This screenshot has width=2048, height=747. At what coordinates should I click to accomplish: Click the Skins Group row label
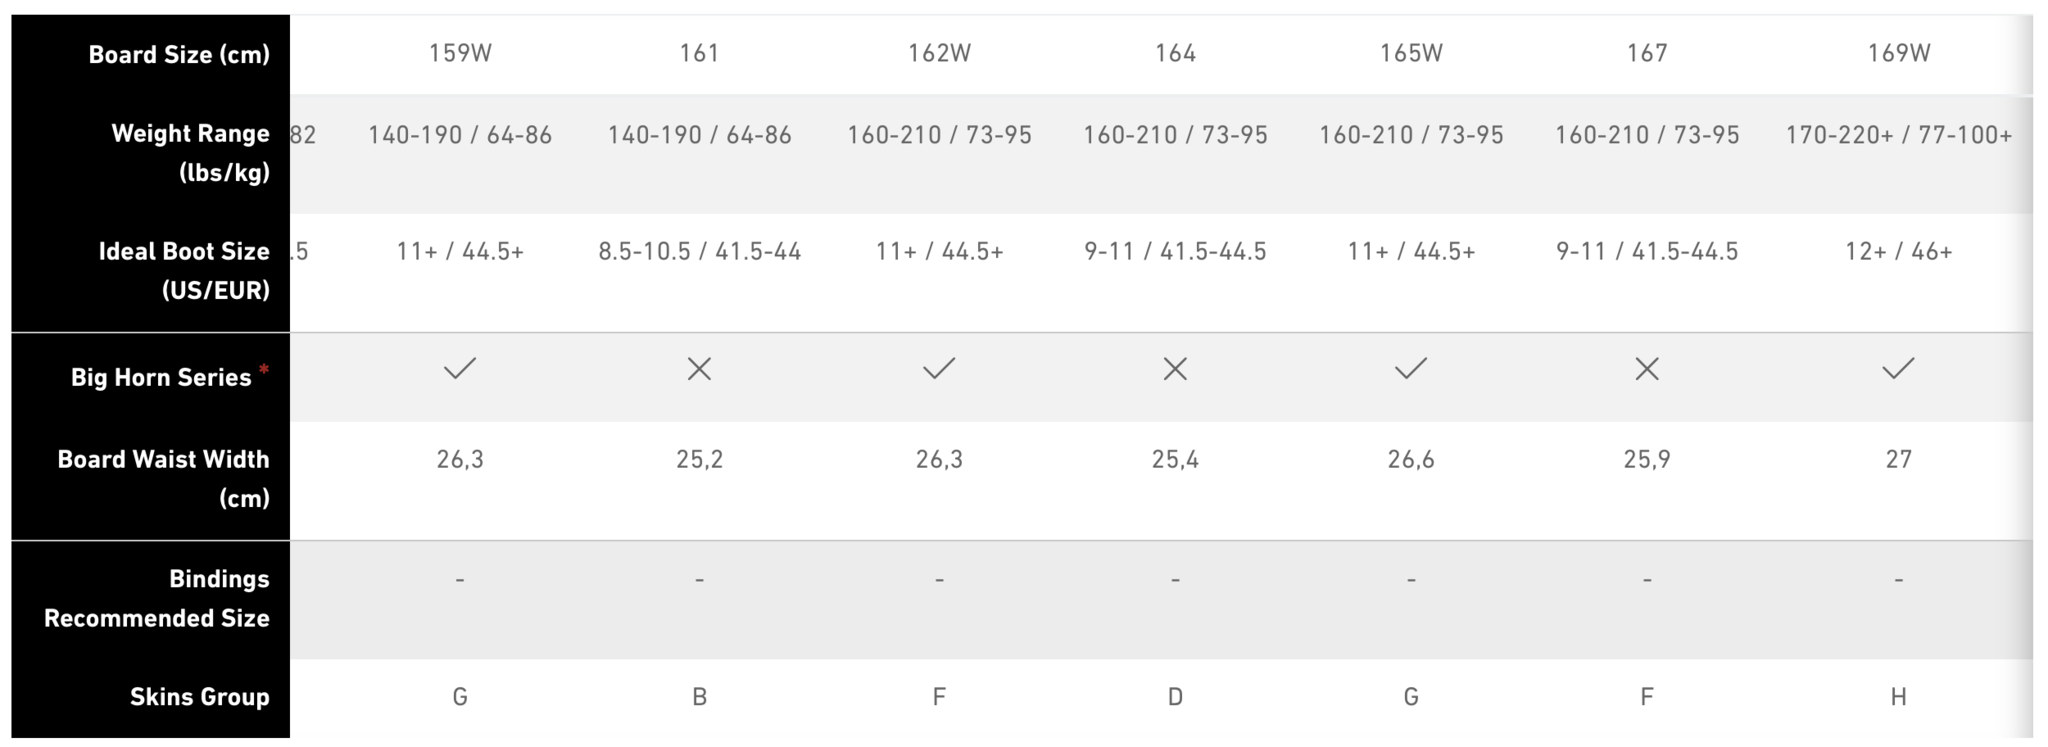(200, 697)
